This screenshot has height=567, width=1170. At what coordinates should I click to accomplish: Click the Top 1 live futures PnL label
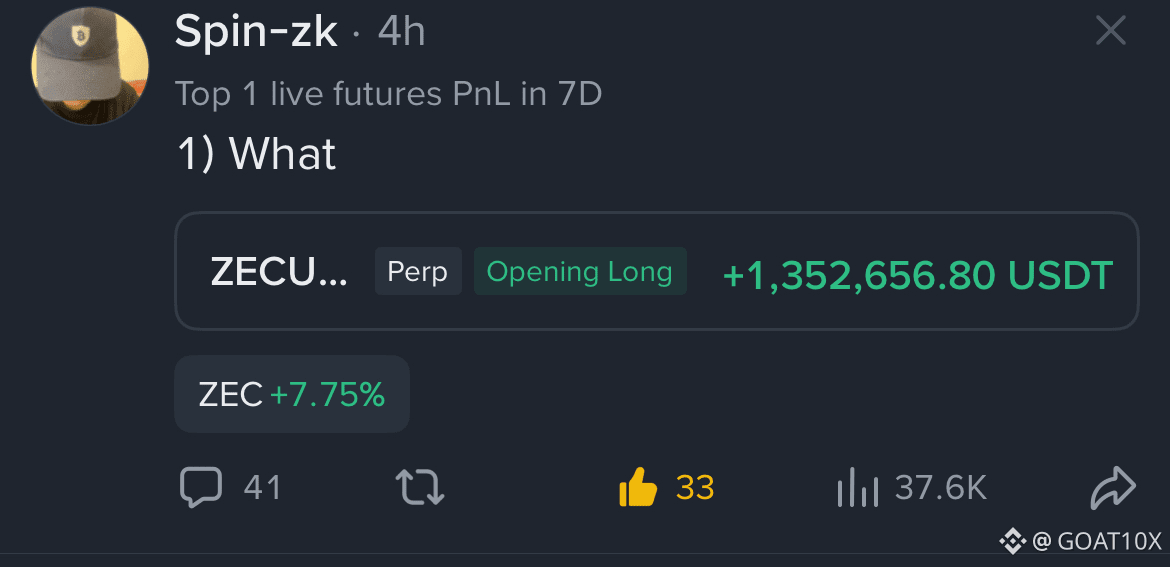(x=388, y=95)
